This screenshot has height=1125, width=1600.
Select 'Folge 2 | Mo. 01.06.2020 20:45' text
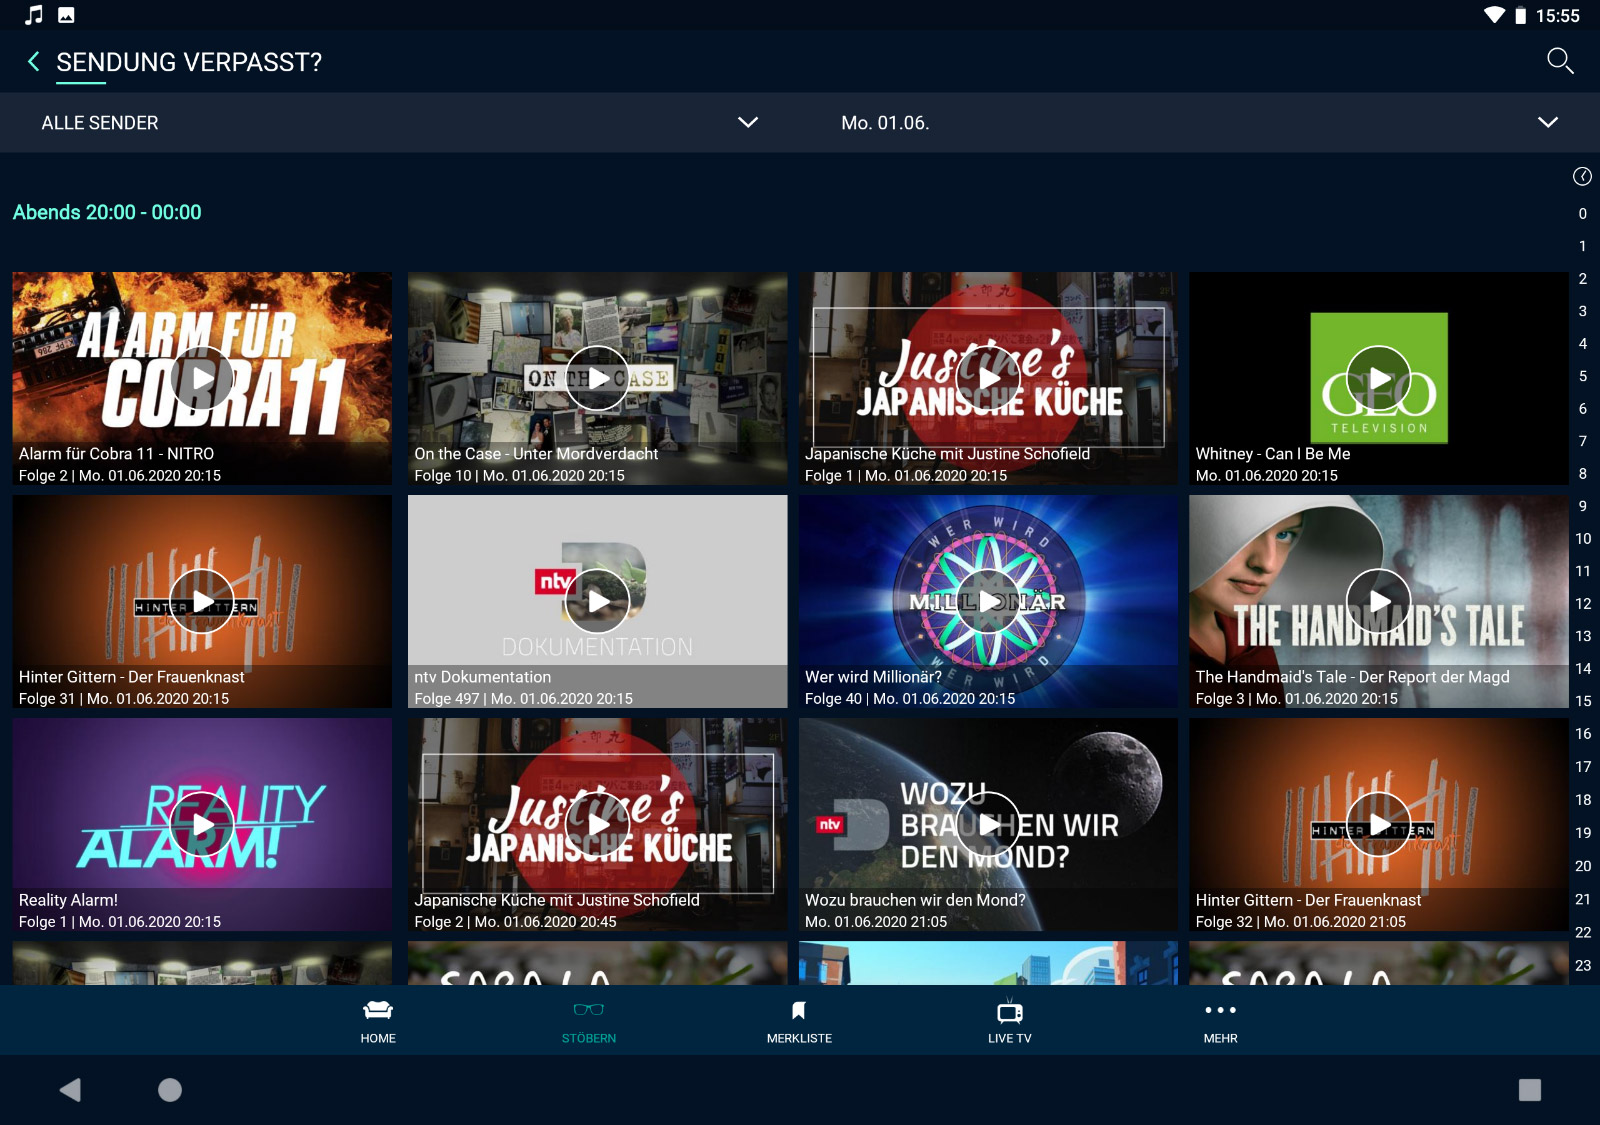click(x=515, y=922)
